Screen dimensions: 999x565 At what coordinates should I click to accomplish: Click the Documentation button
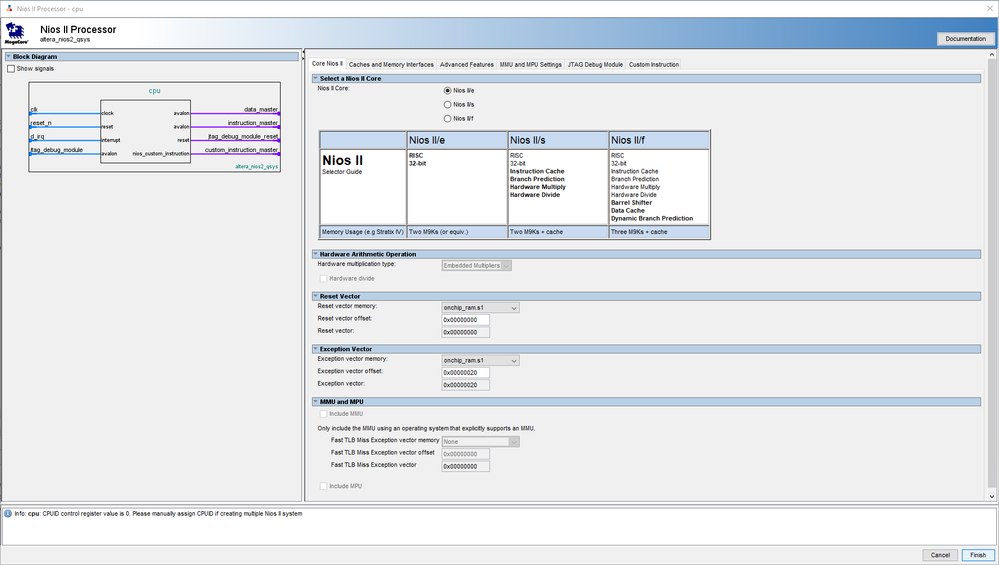coord(965,39)
